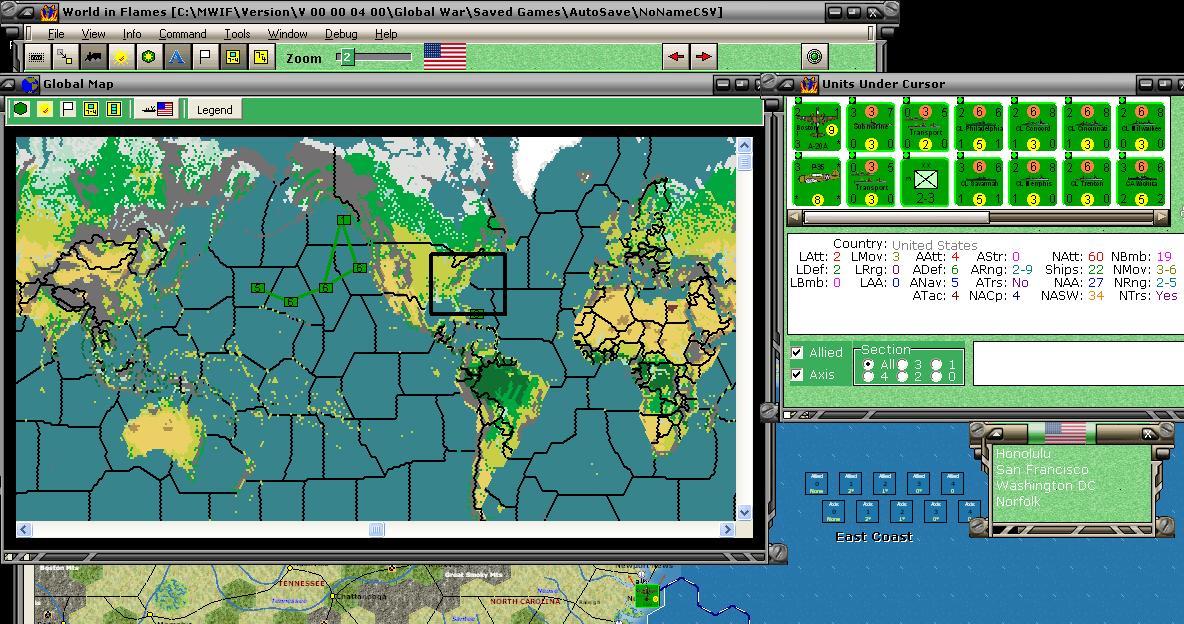Select Section radio button 1

(936, 365)
